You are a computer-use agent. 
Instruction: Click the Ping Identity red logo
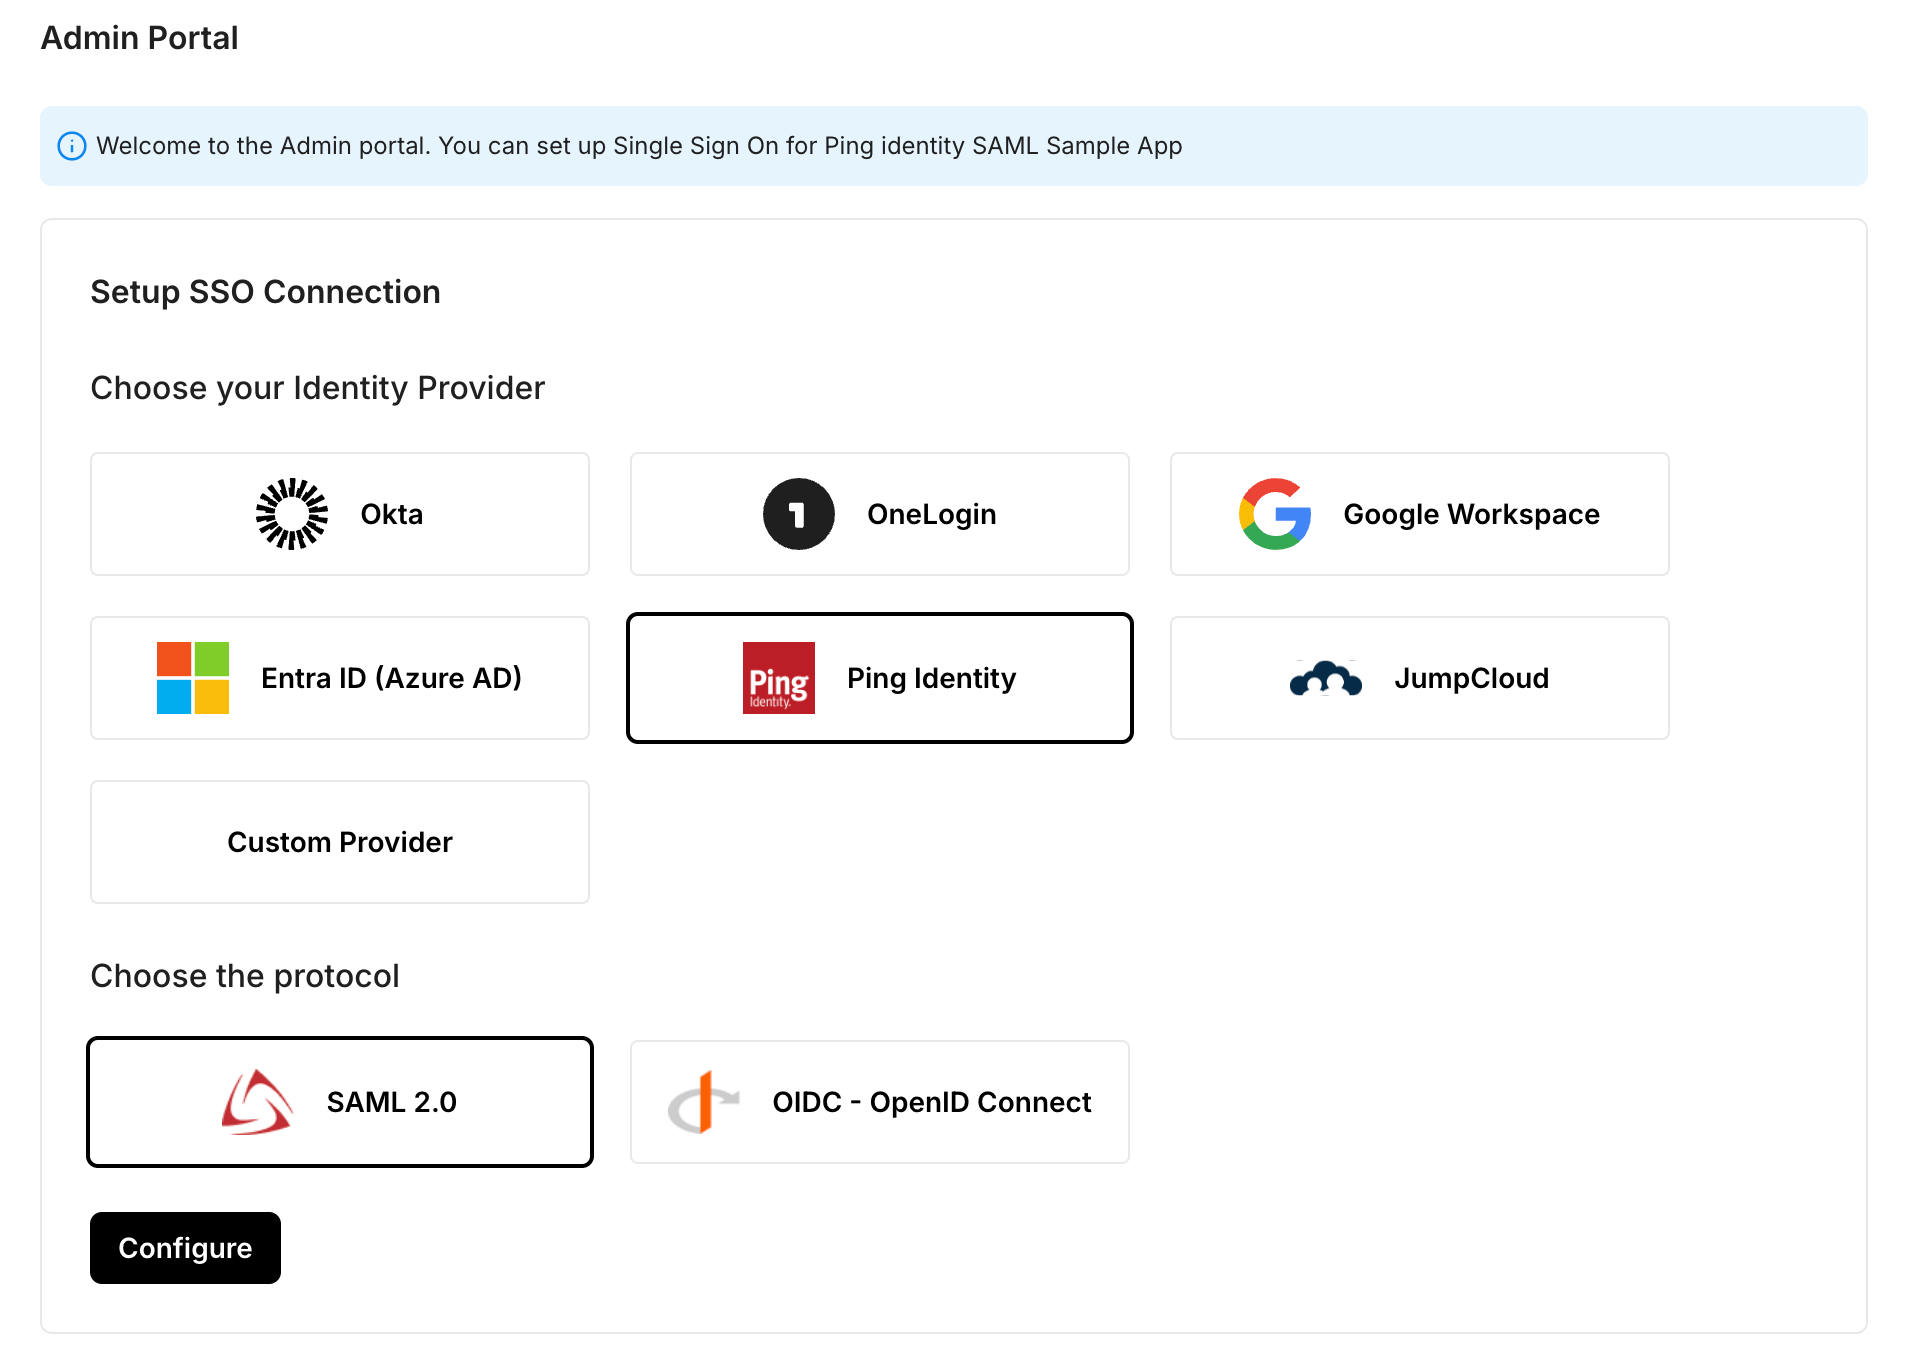click(x=779, y=678)
